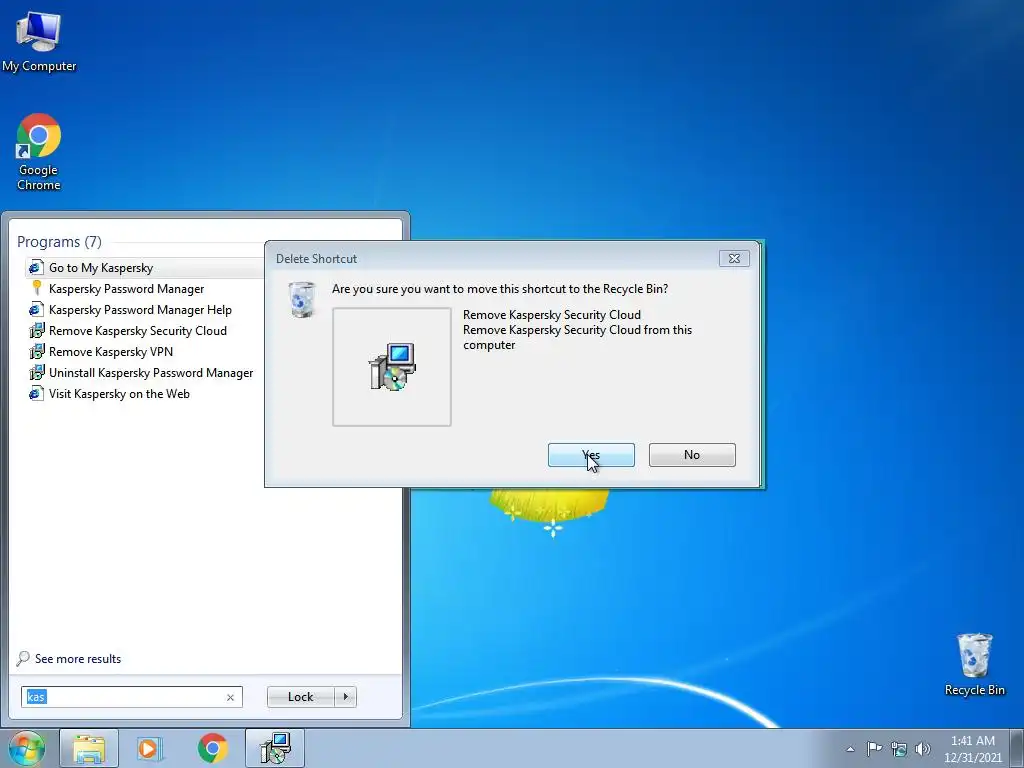Viewport: 1024px width, 768px height.
Task: Select Remove Kaspersky VPN entry
Action: point(110,351)
